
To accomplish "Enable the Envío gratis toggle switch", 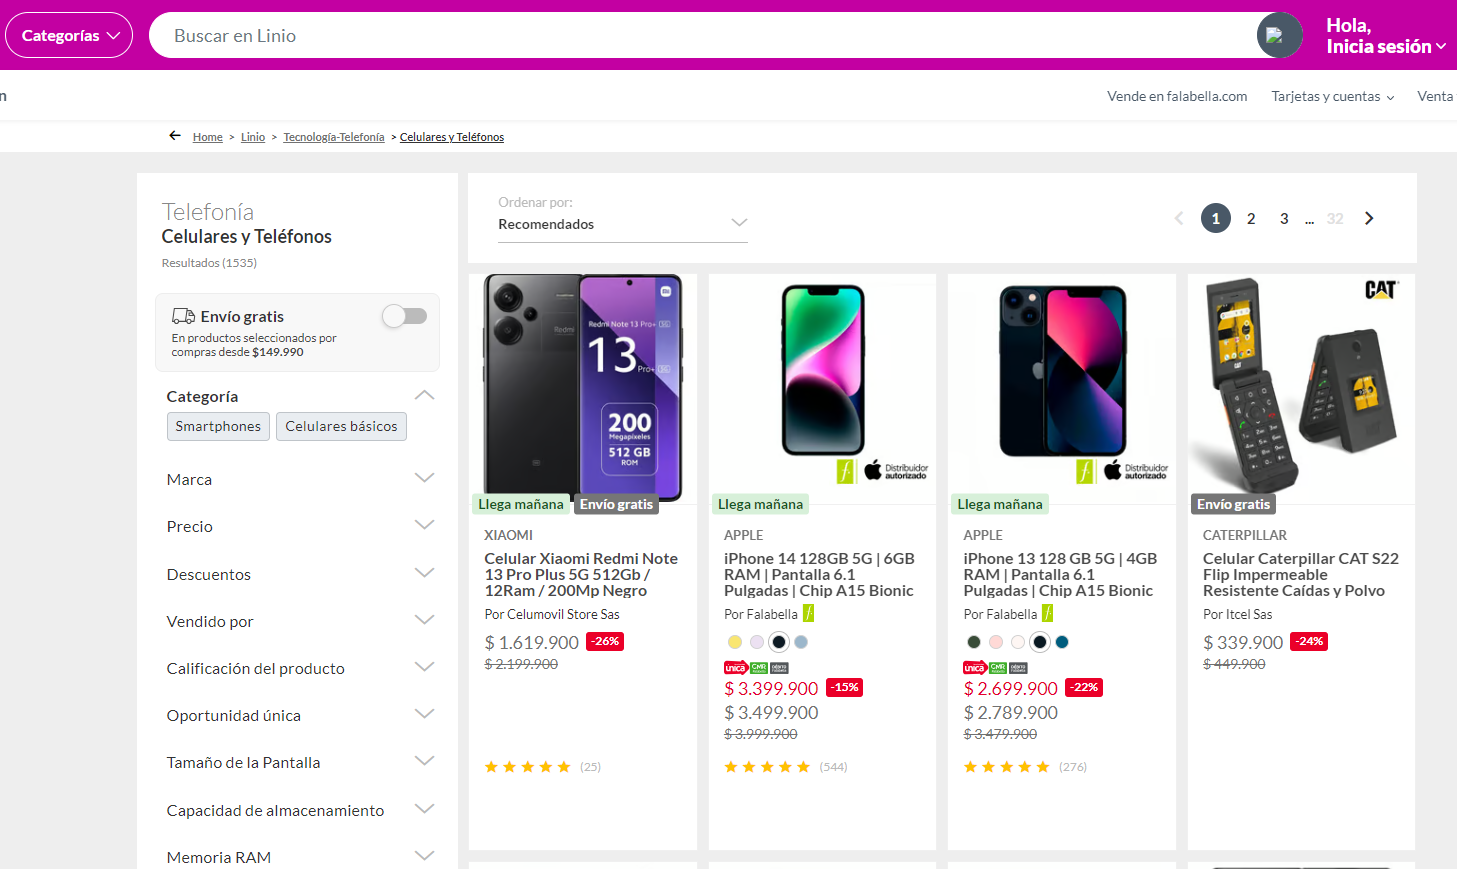I will [404, 316].
